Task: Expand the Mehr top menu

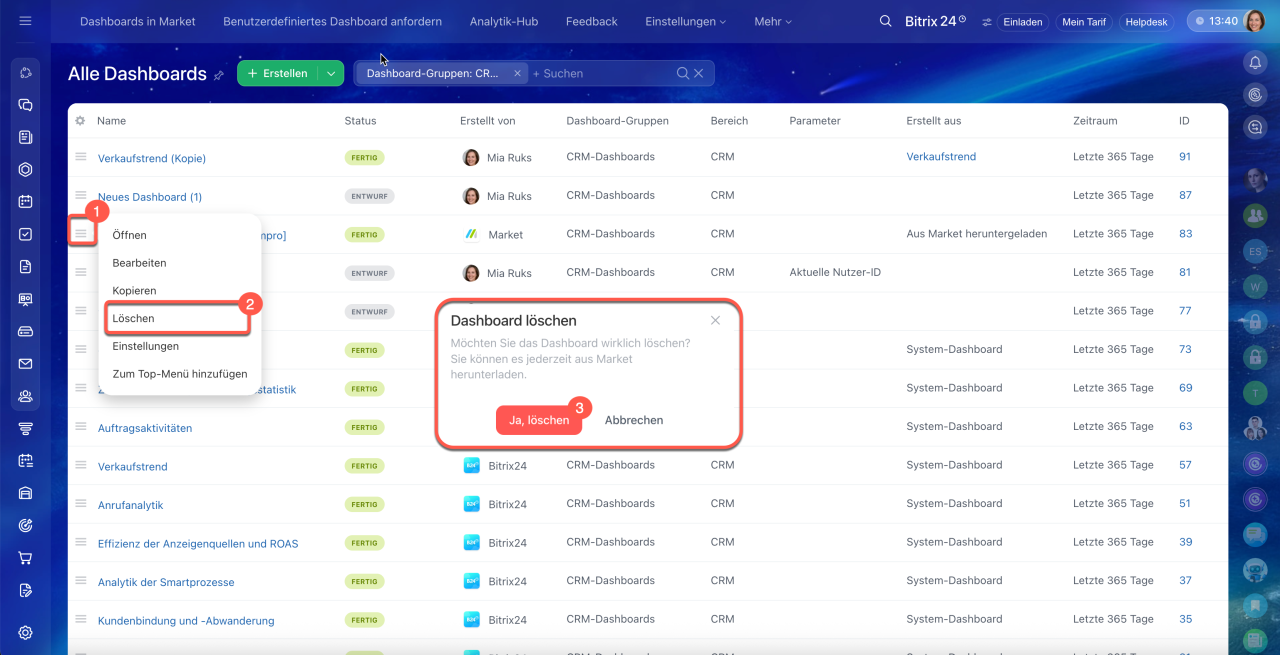Action: point(772,21)
